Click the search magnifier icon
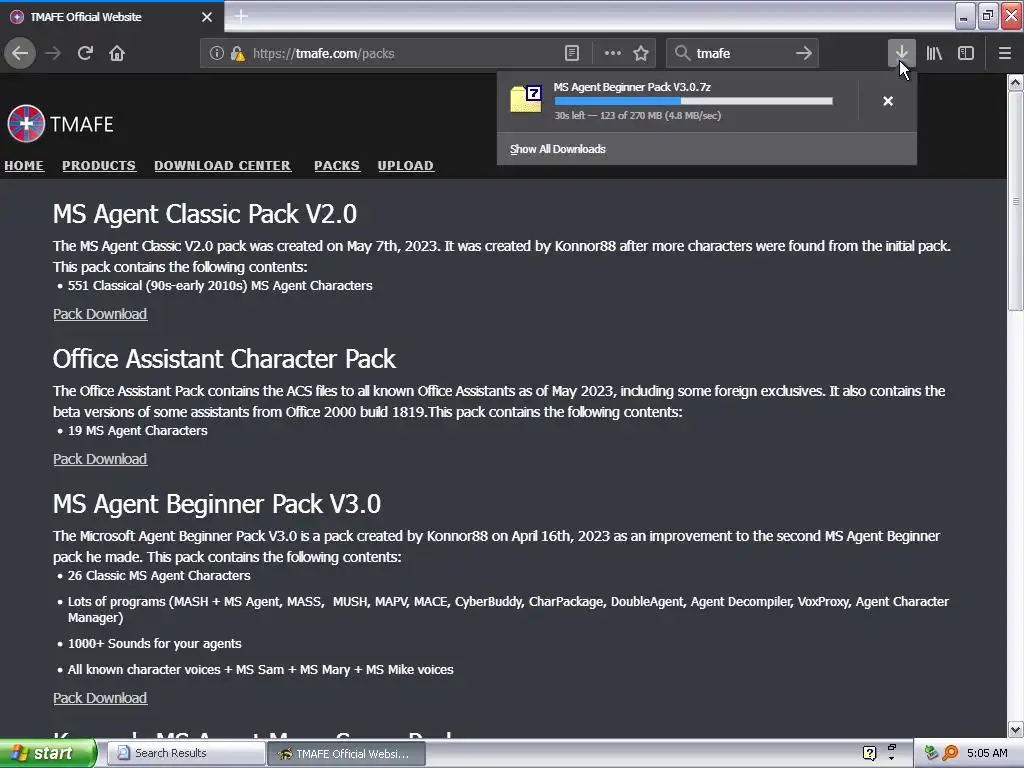Viewport: 1024px width, 768px height. (682, 53)
